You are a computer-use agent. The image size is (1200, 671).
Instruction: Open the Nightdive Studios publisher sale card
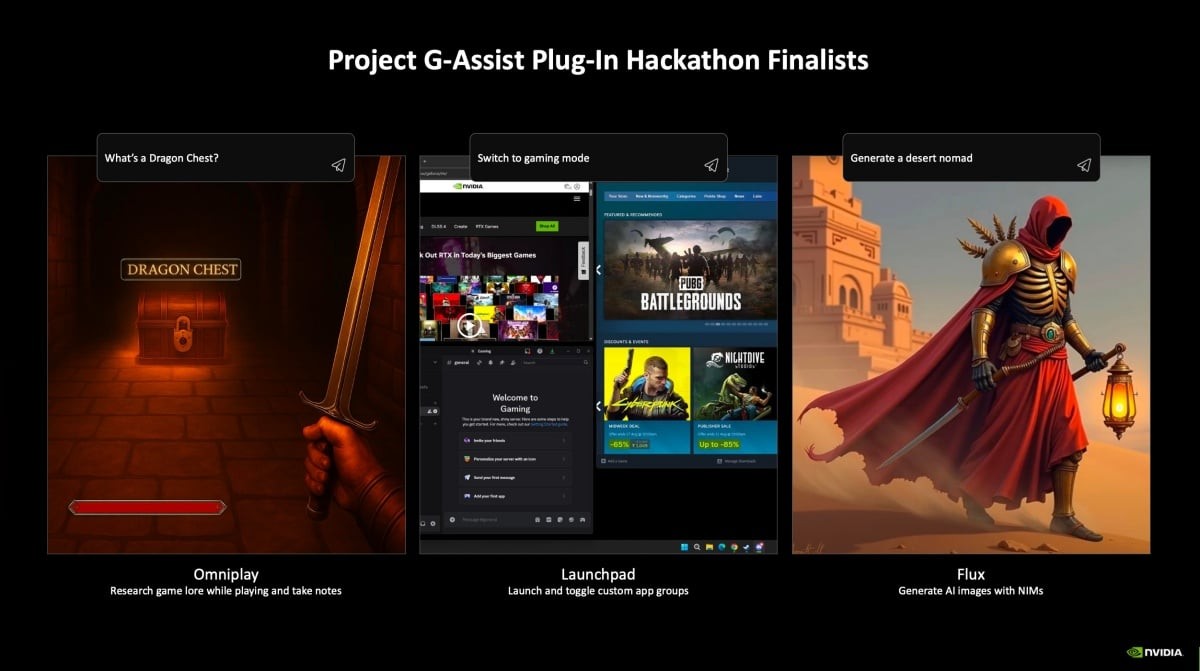(x=735, y=400)
